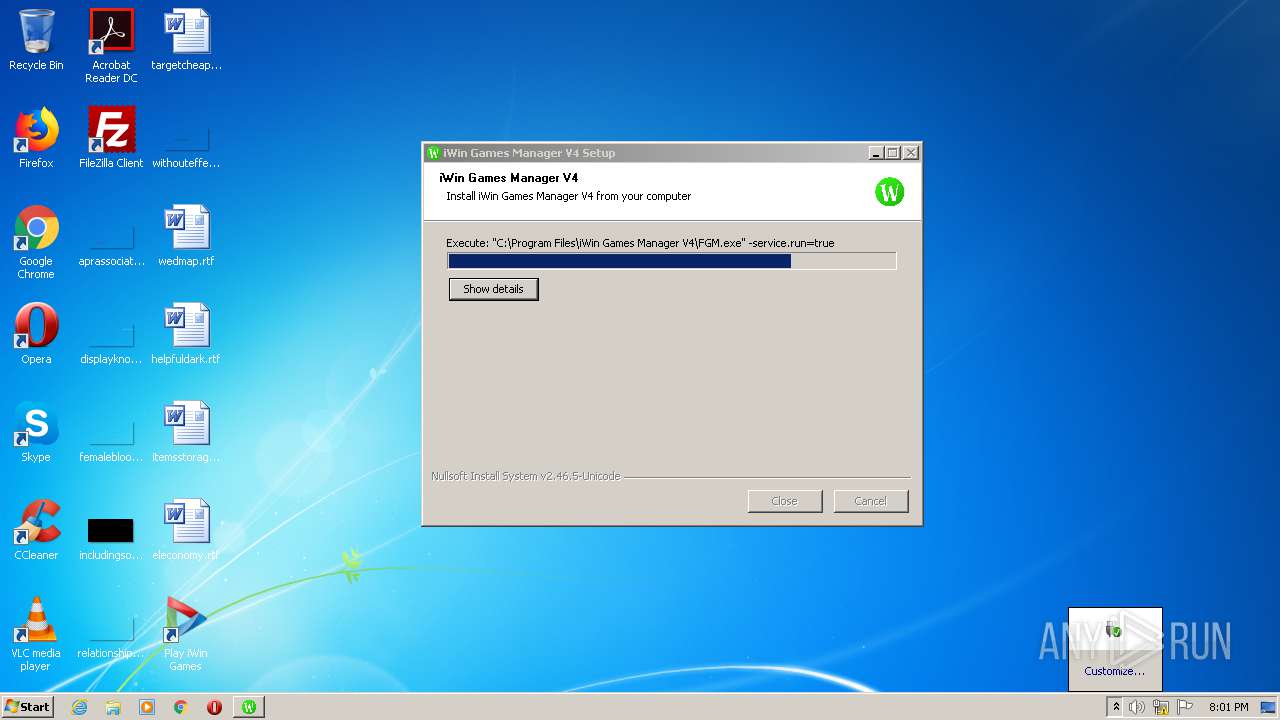1280x720 pixels.
Task: Launch Google Chrome from the desktop
Action: pos(36,242)
